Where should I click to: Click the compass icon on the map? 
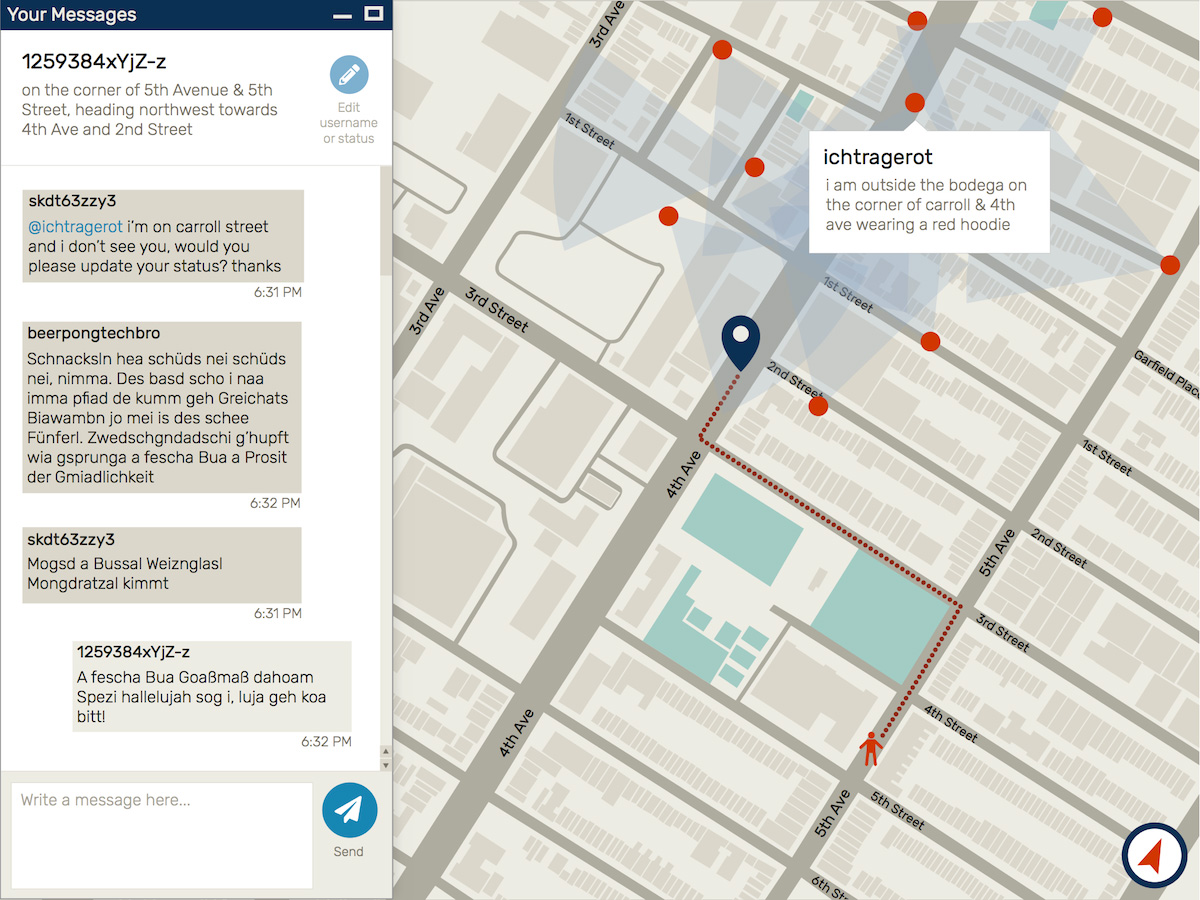(x=1154, y=855)
